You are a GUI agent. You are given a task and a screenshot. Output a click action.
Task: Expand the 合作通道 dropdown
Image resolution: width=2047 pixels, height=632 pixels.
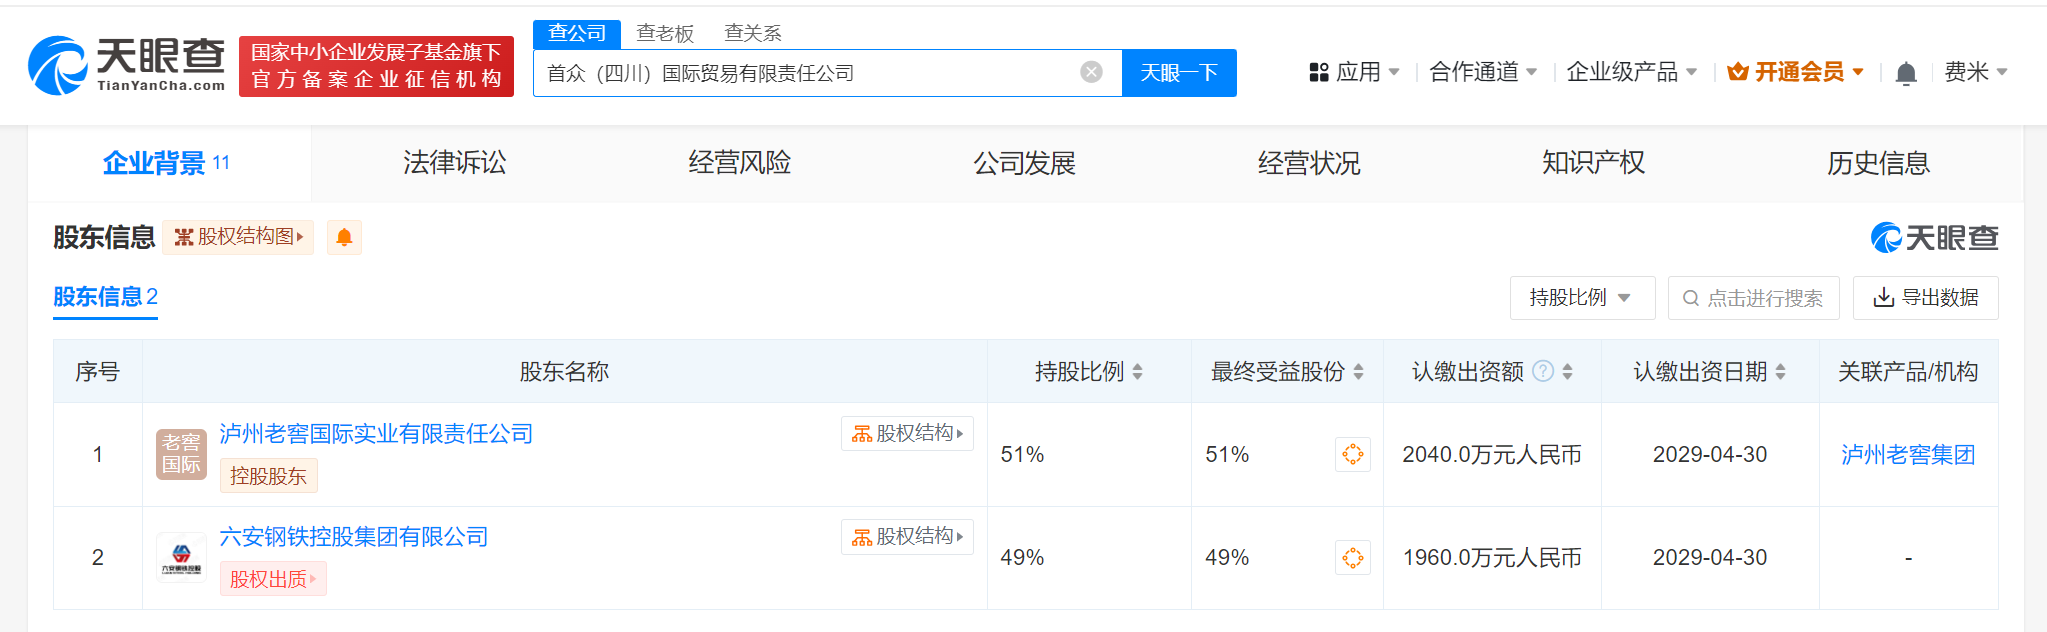click(1483, 72)
